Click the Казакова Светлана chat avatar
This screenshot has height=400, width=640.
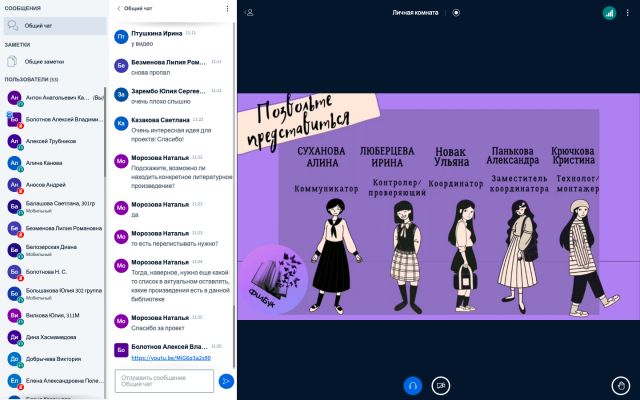tap(121, 123)
